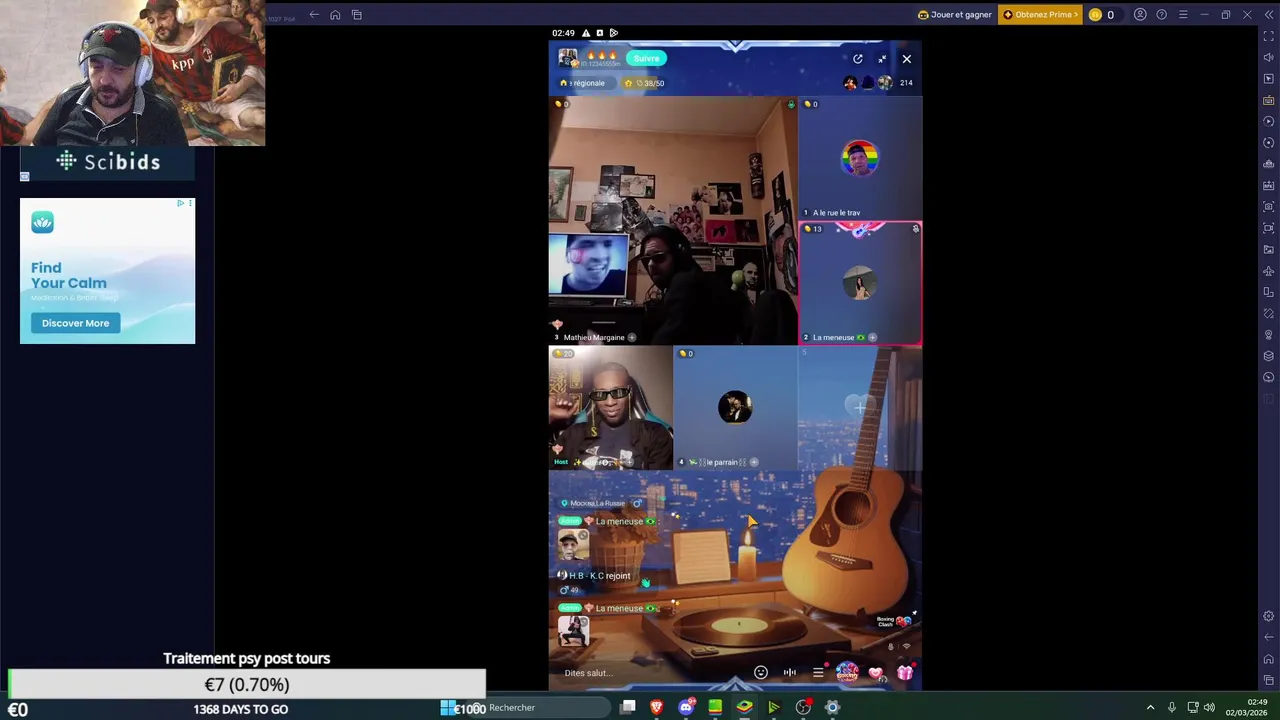Screen dimensions: 1280x720
Task: Open BlueStacks account profile icon
Action: pos(1140,15)
